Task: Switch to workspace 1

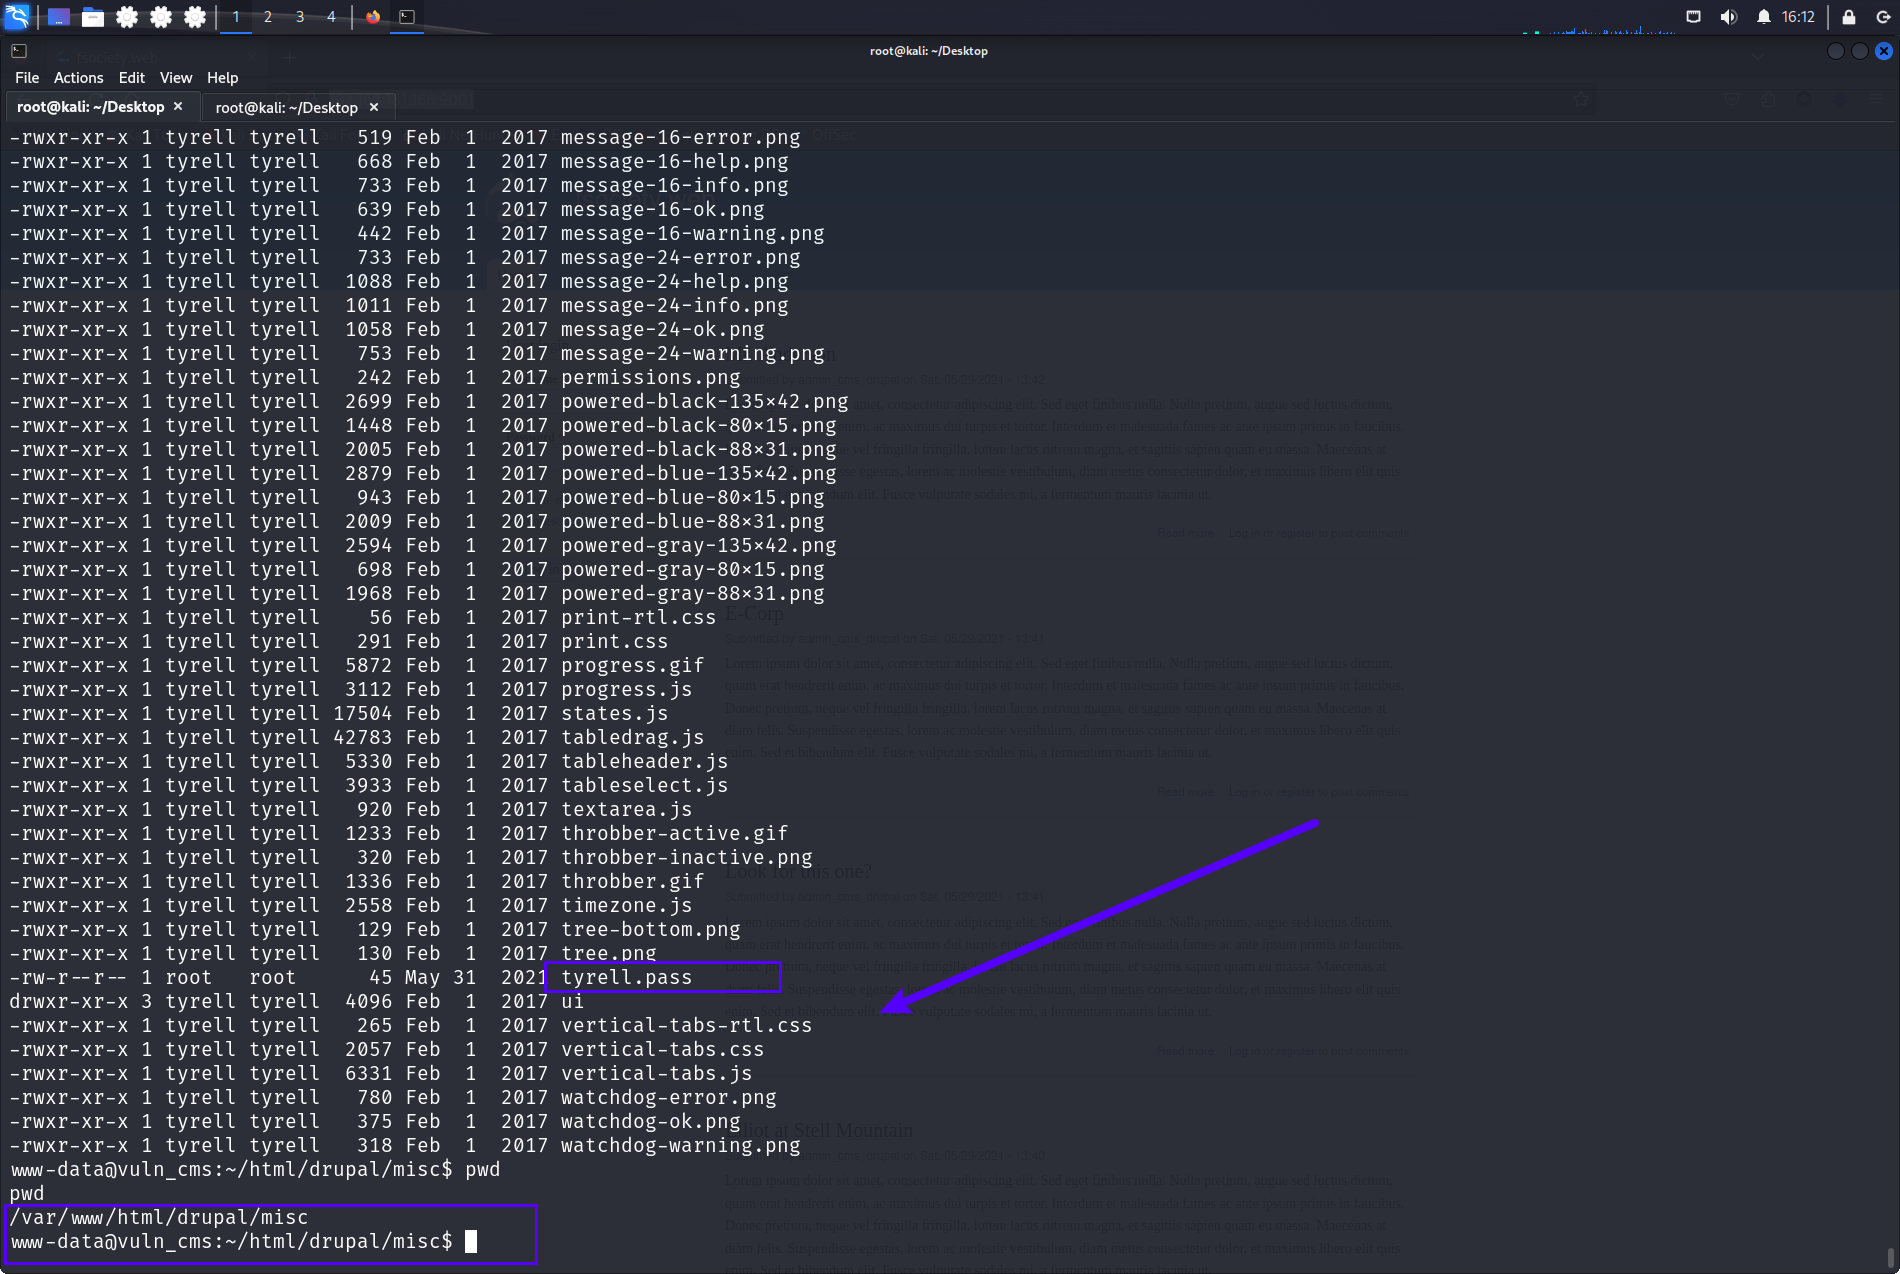Action: 236,17
